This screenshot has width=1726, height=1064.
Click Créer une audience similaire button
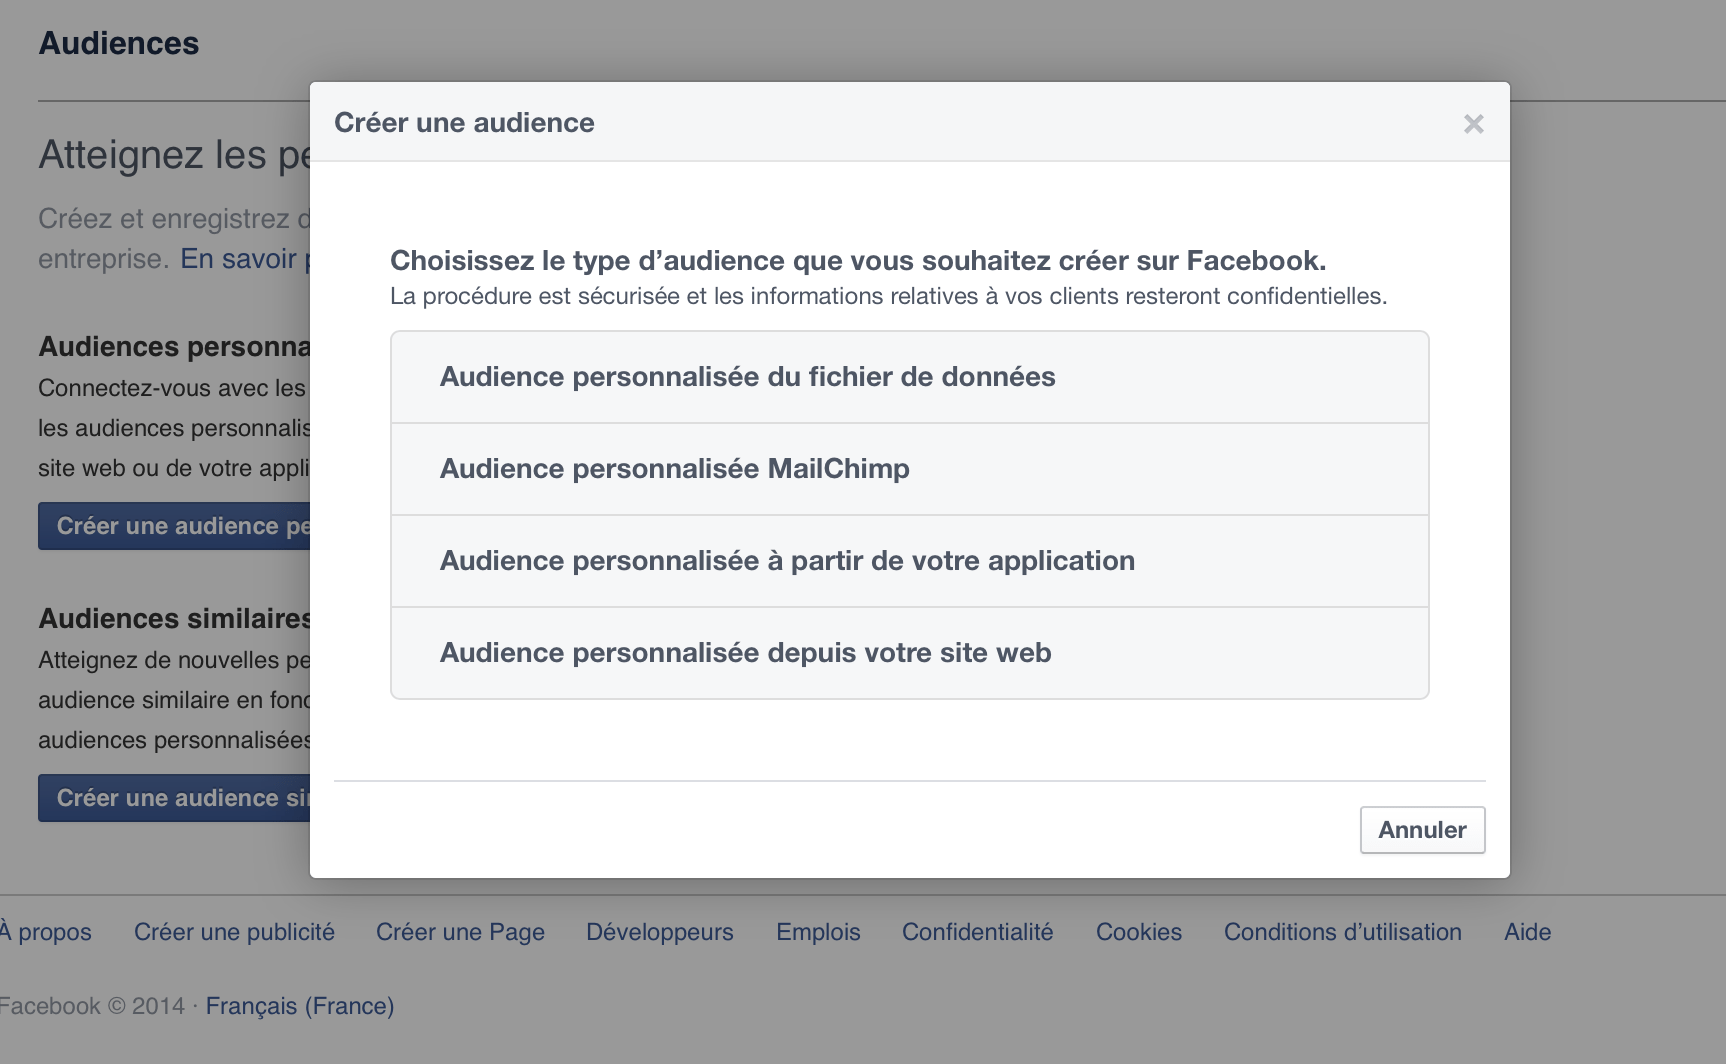tap(175, 798)
